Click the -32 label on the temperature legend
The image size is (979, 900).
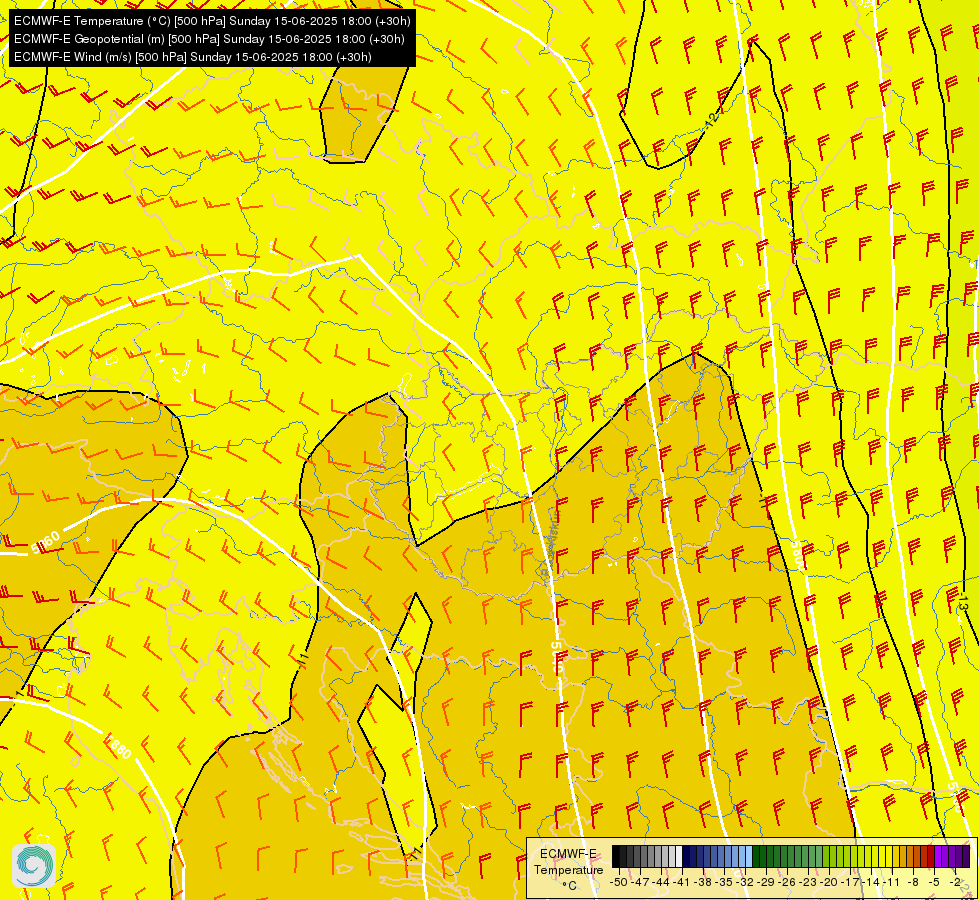[745, 882]
